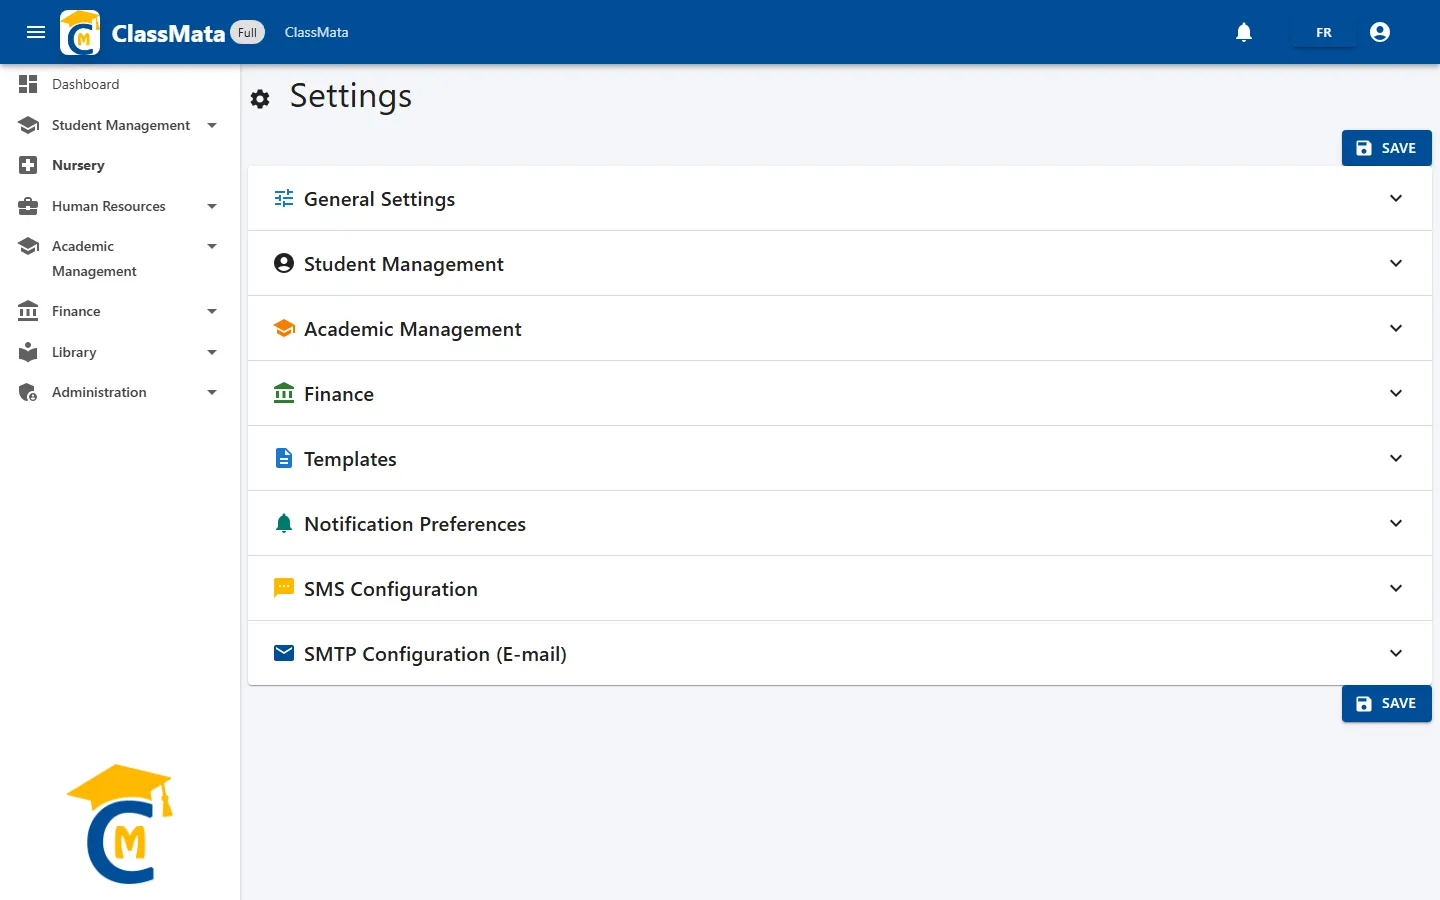
Task: Click the ClassMata logo in header
Action: click(80, 32)
